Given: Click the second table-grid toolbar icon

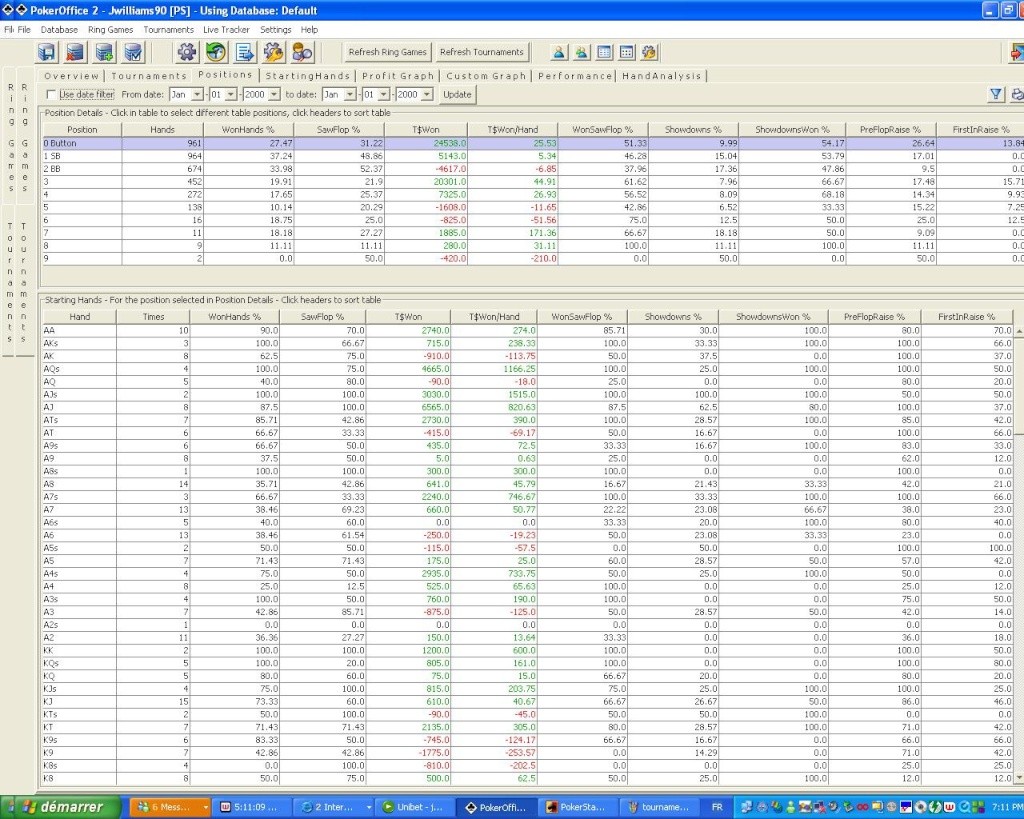Looking at the screenshot, I should pyautogui.click(x=626, y=52).
